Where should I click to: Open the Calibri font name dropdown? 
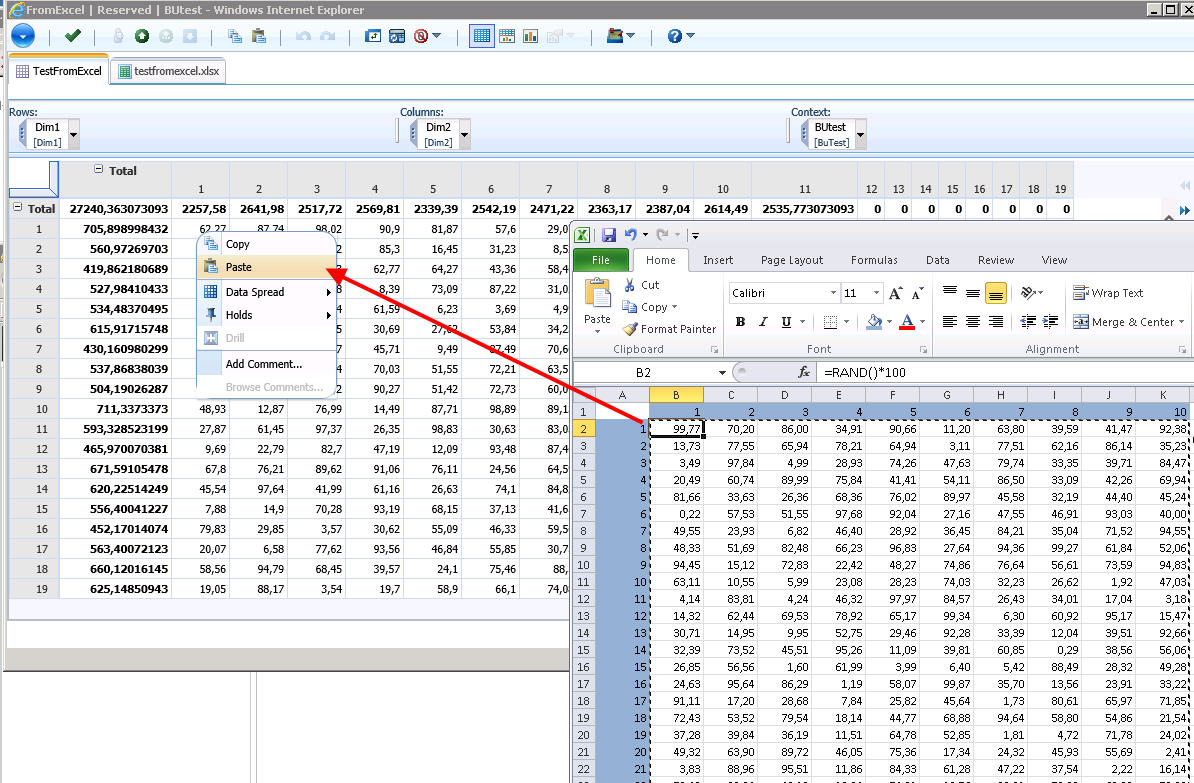pos(833,293)
